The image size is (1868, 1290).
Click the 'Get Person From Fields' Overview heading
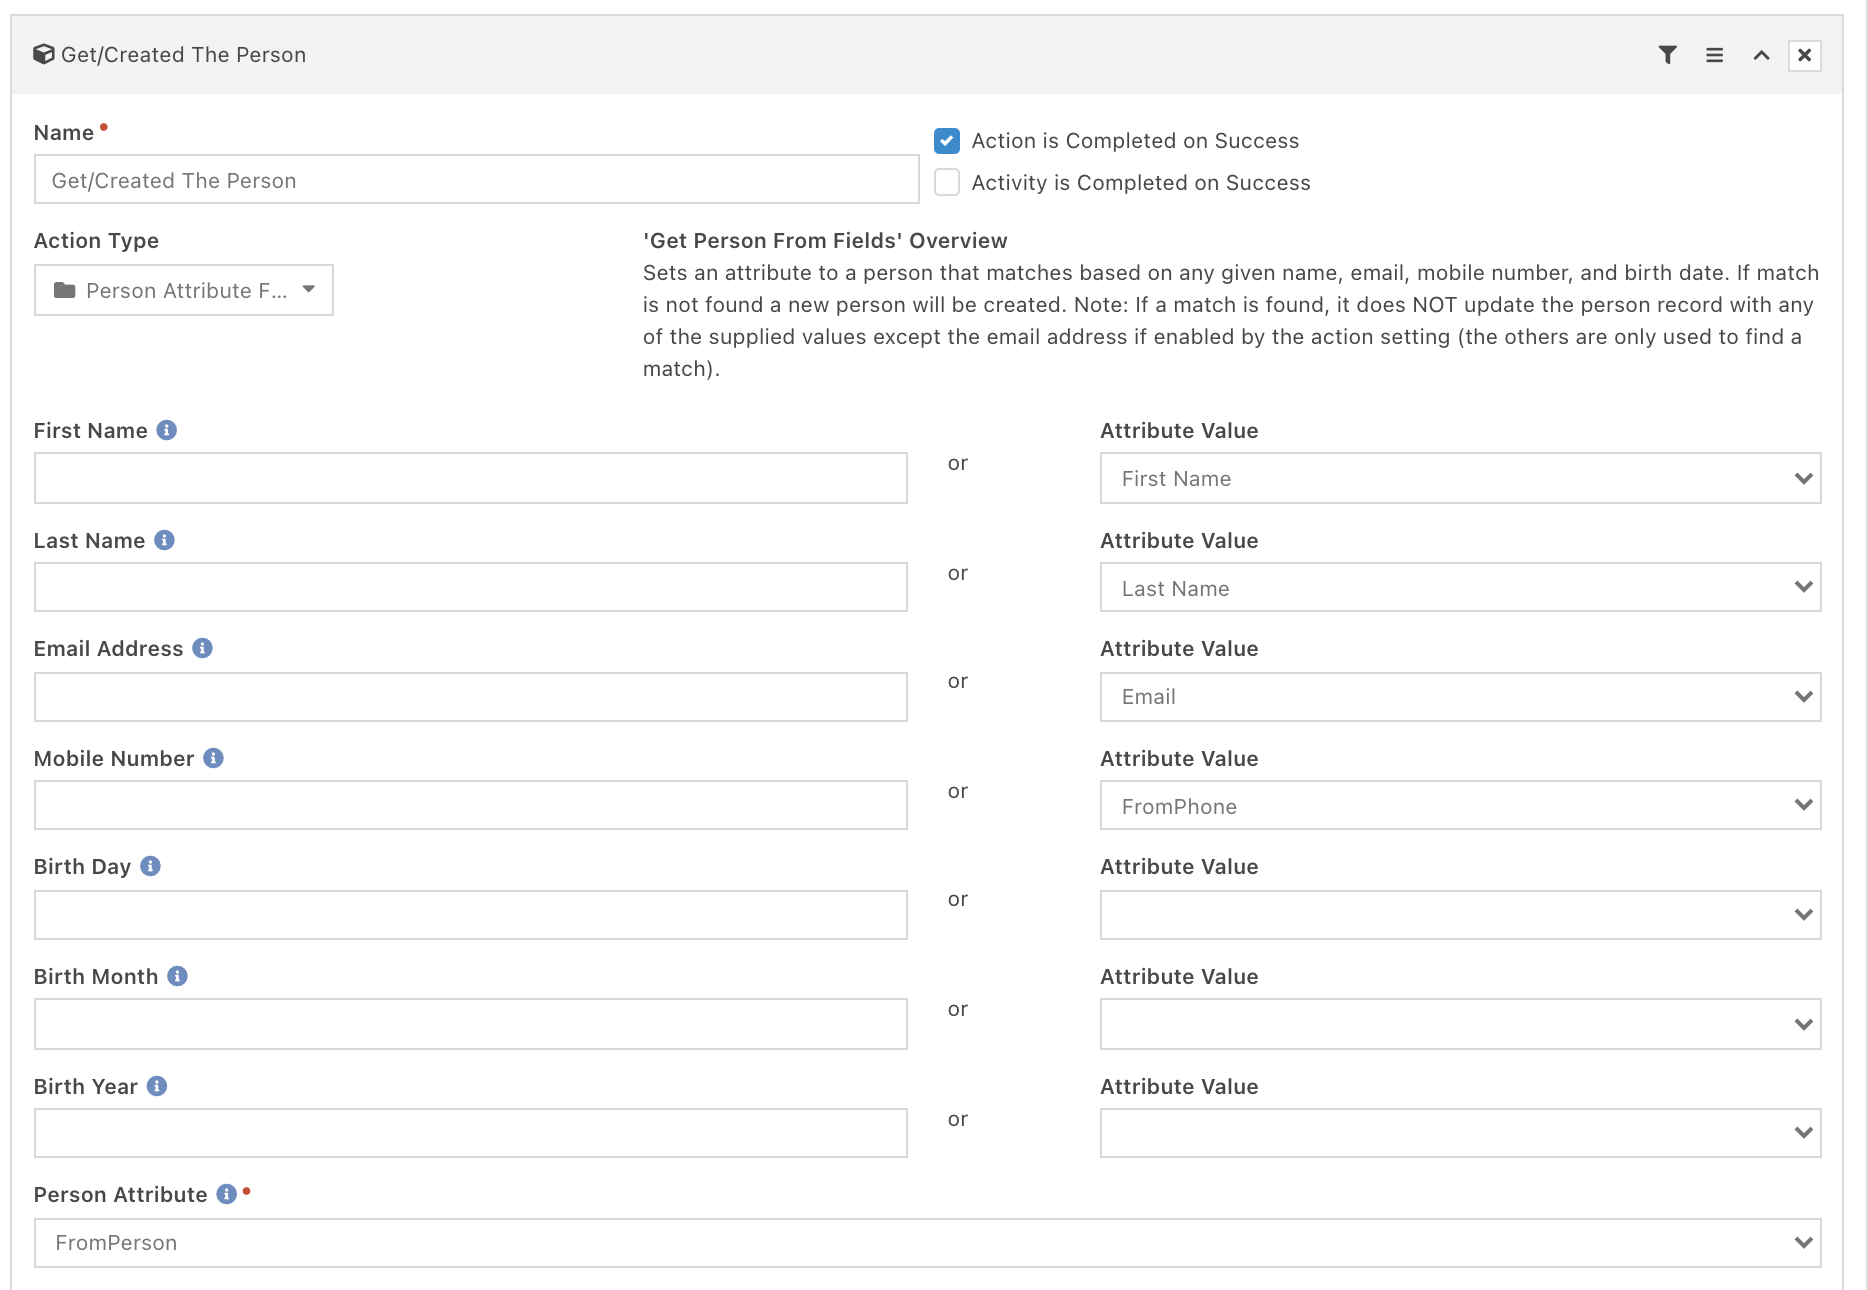pyautogui.click(x=825, y=241)
